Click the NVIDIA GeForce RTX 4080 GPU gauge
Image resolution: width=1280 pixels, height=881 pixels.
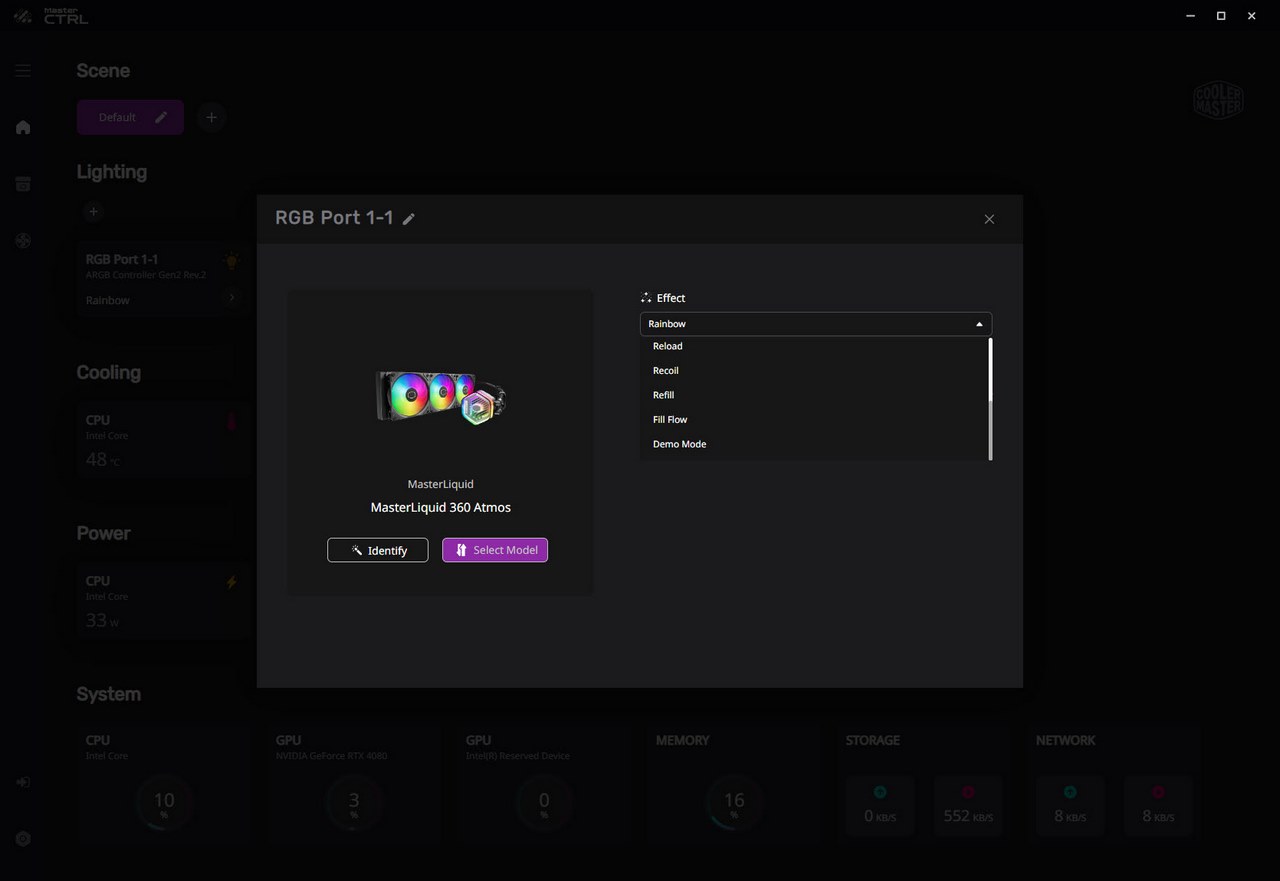(354, 802)
